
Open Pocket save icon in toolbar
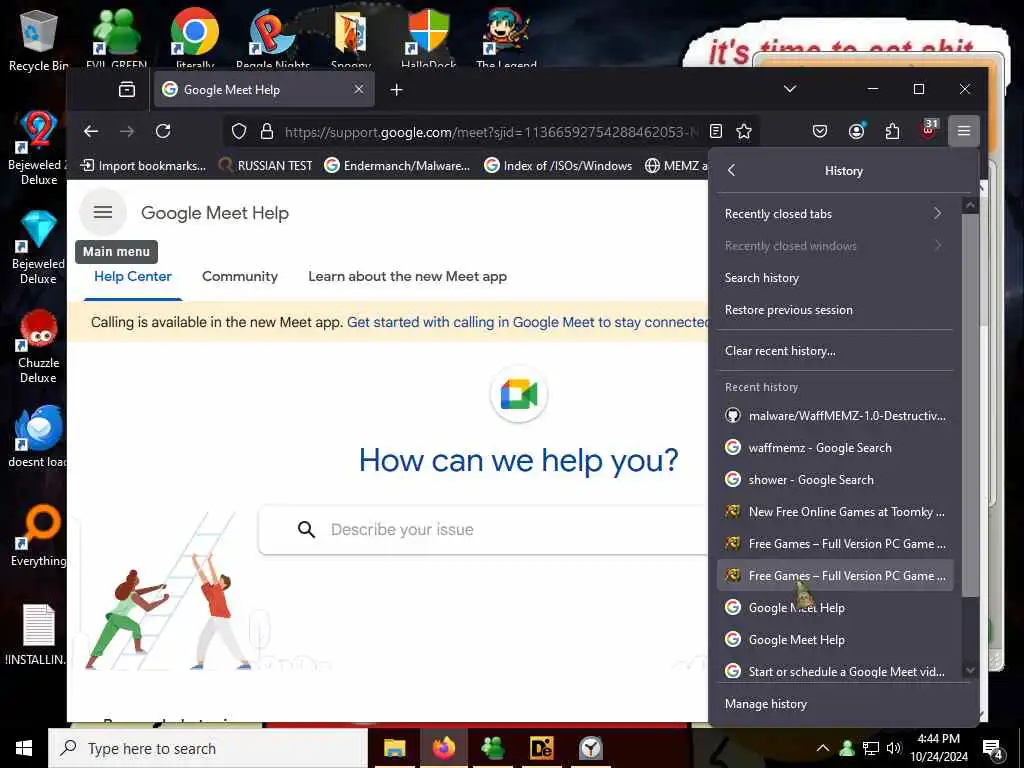click(820, 131)
